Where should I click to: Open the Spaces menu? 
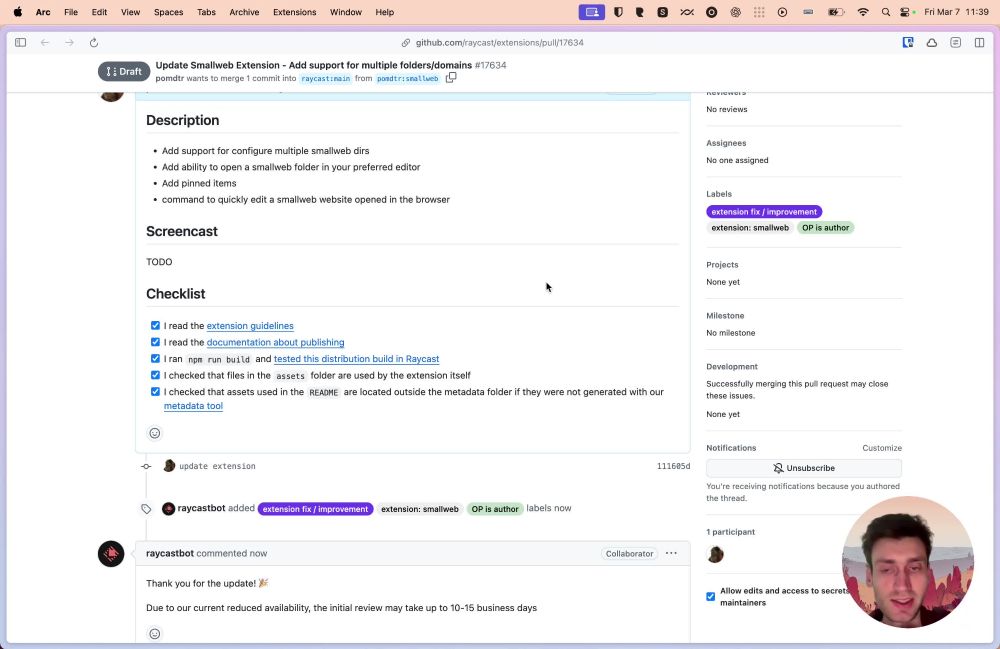click(x=168, y=12)
